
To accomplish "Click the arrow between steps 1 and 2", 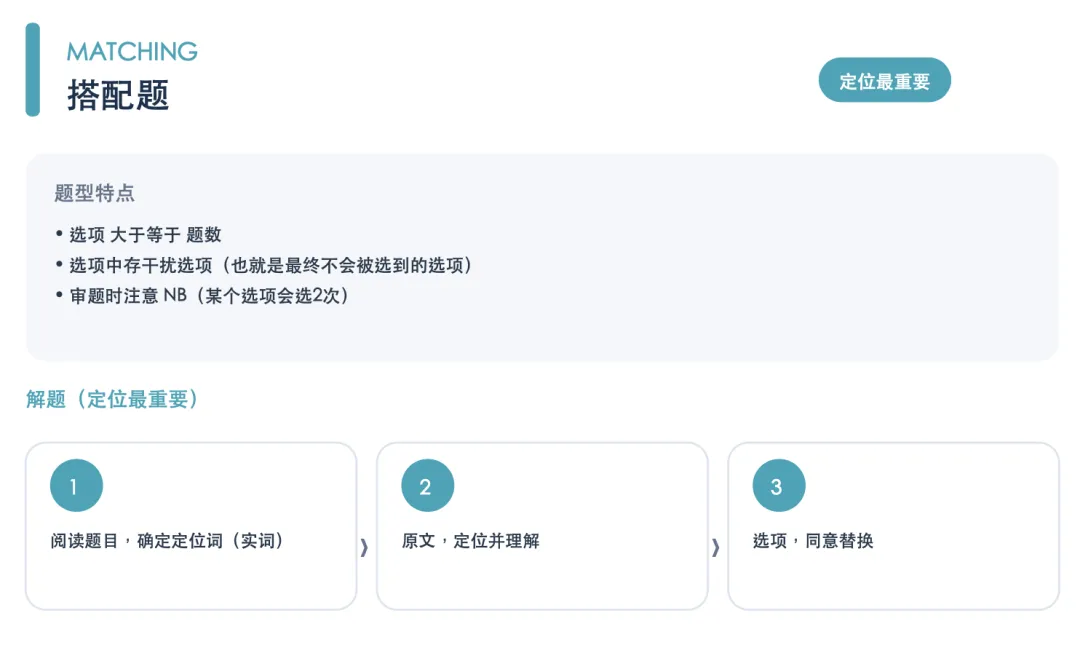I will (364, 548).
